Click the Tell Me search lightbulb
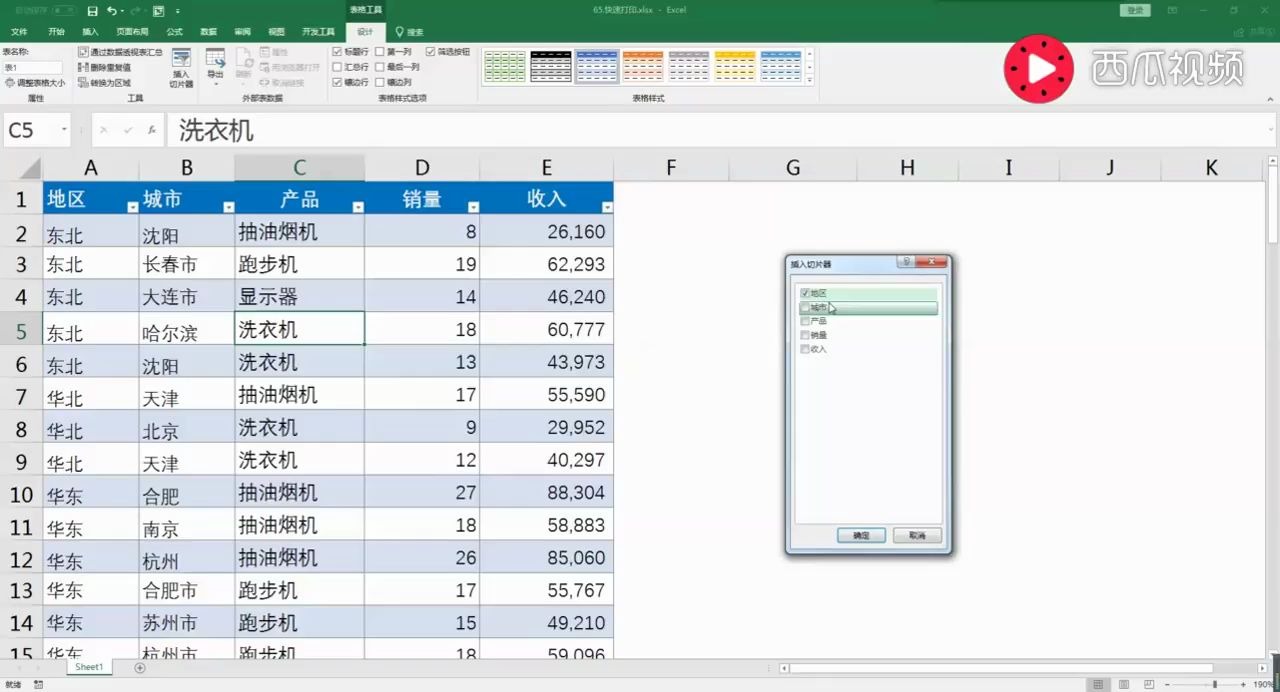Image resolution: width=1280 pixels, height=692 pixels. point(400,32)
